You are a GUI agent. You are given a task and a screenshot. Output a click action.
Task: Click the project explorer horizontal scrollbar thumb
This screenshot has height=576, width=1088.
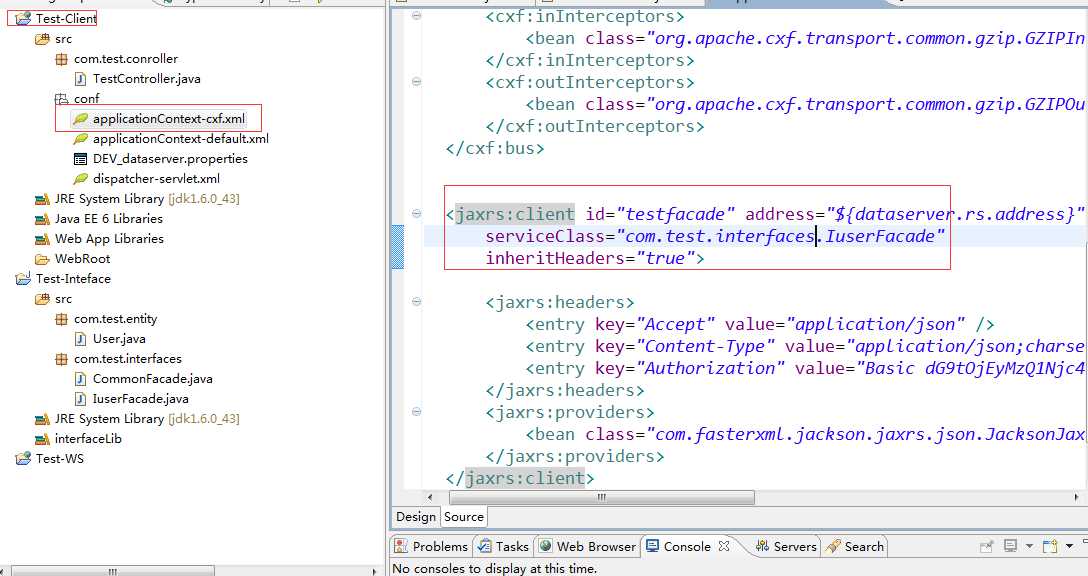tap(112, 571)
